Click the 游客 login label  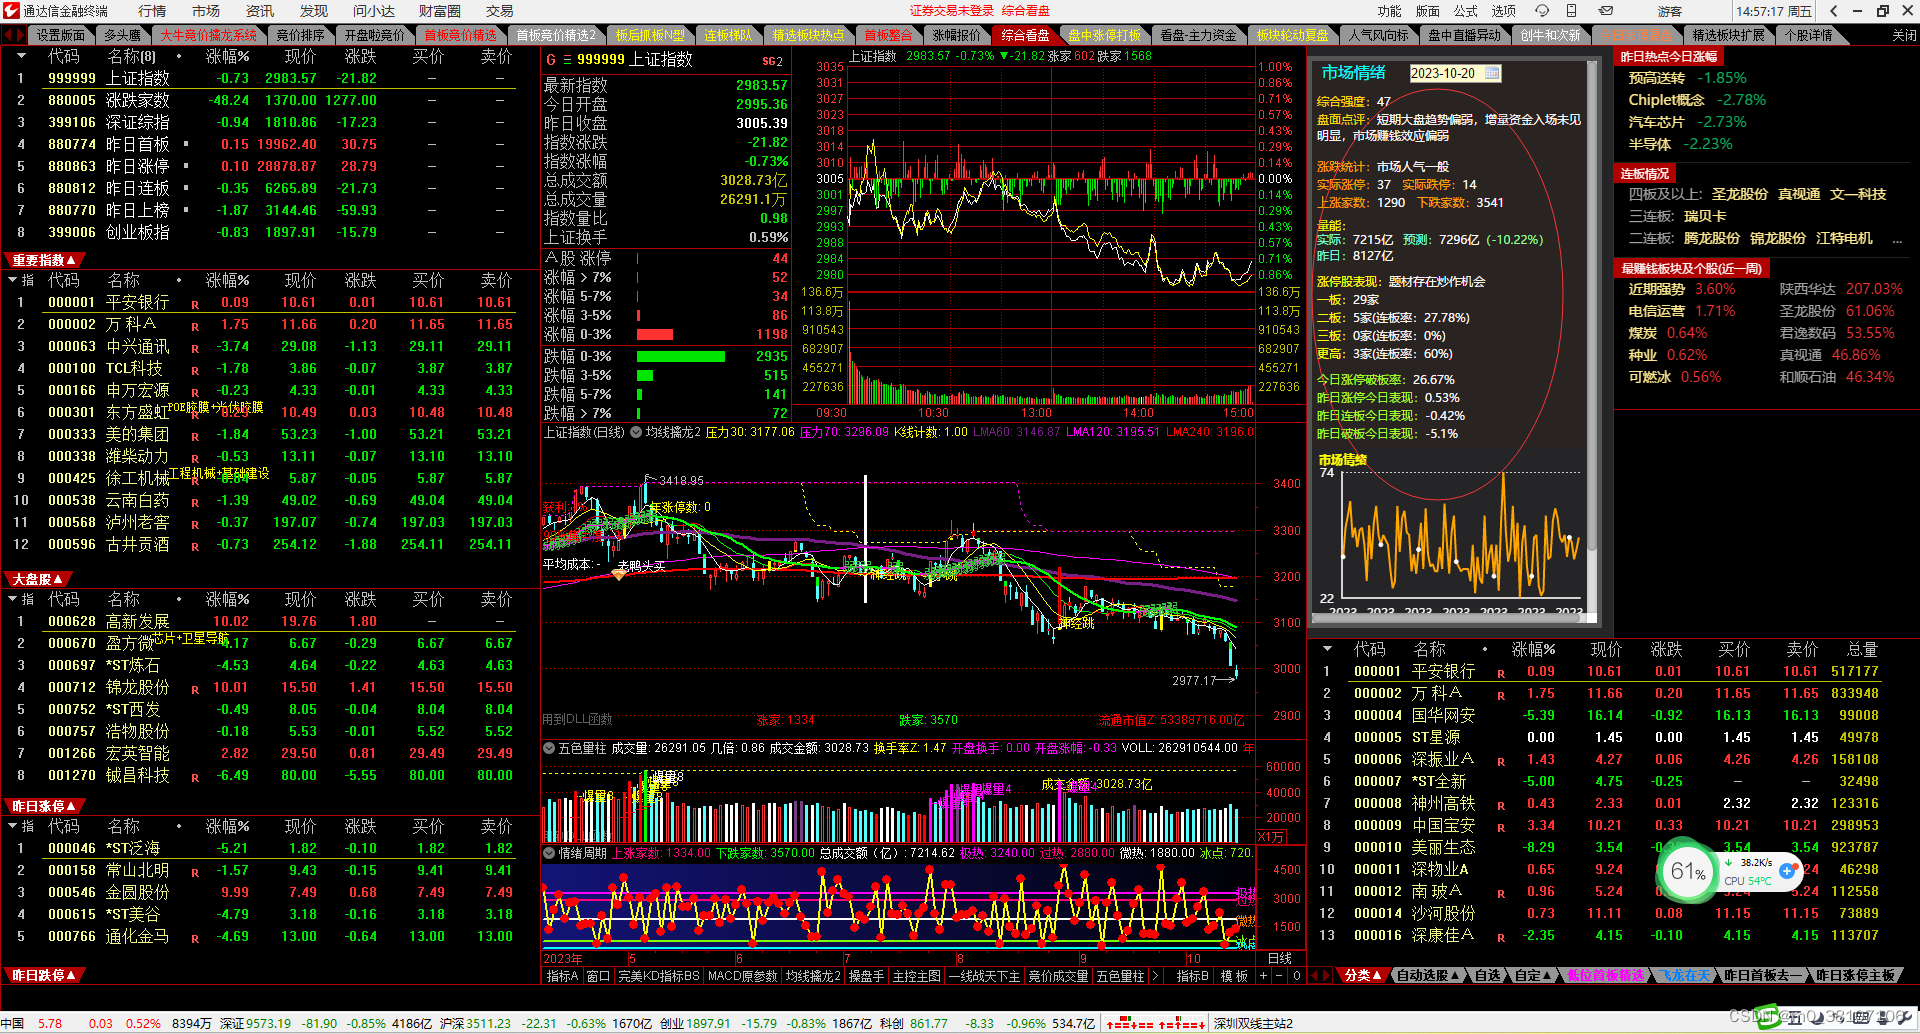[1670, 11]
